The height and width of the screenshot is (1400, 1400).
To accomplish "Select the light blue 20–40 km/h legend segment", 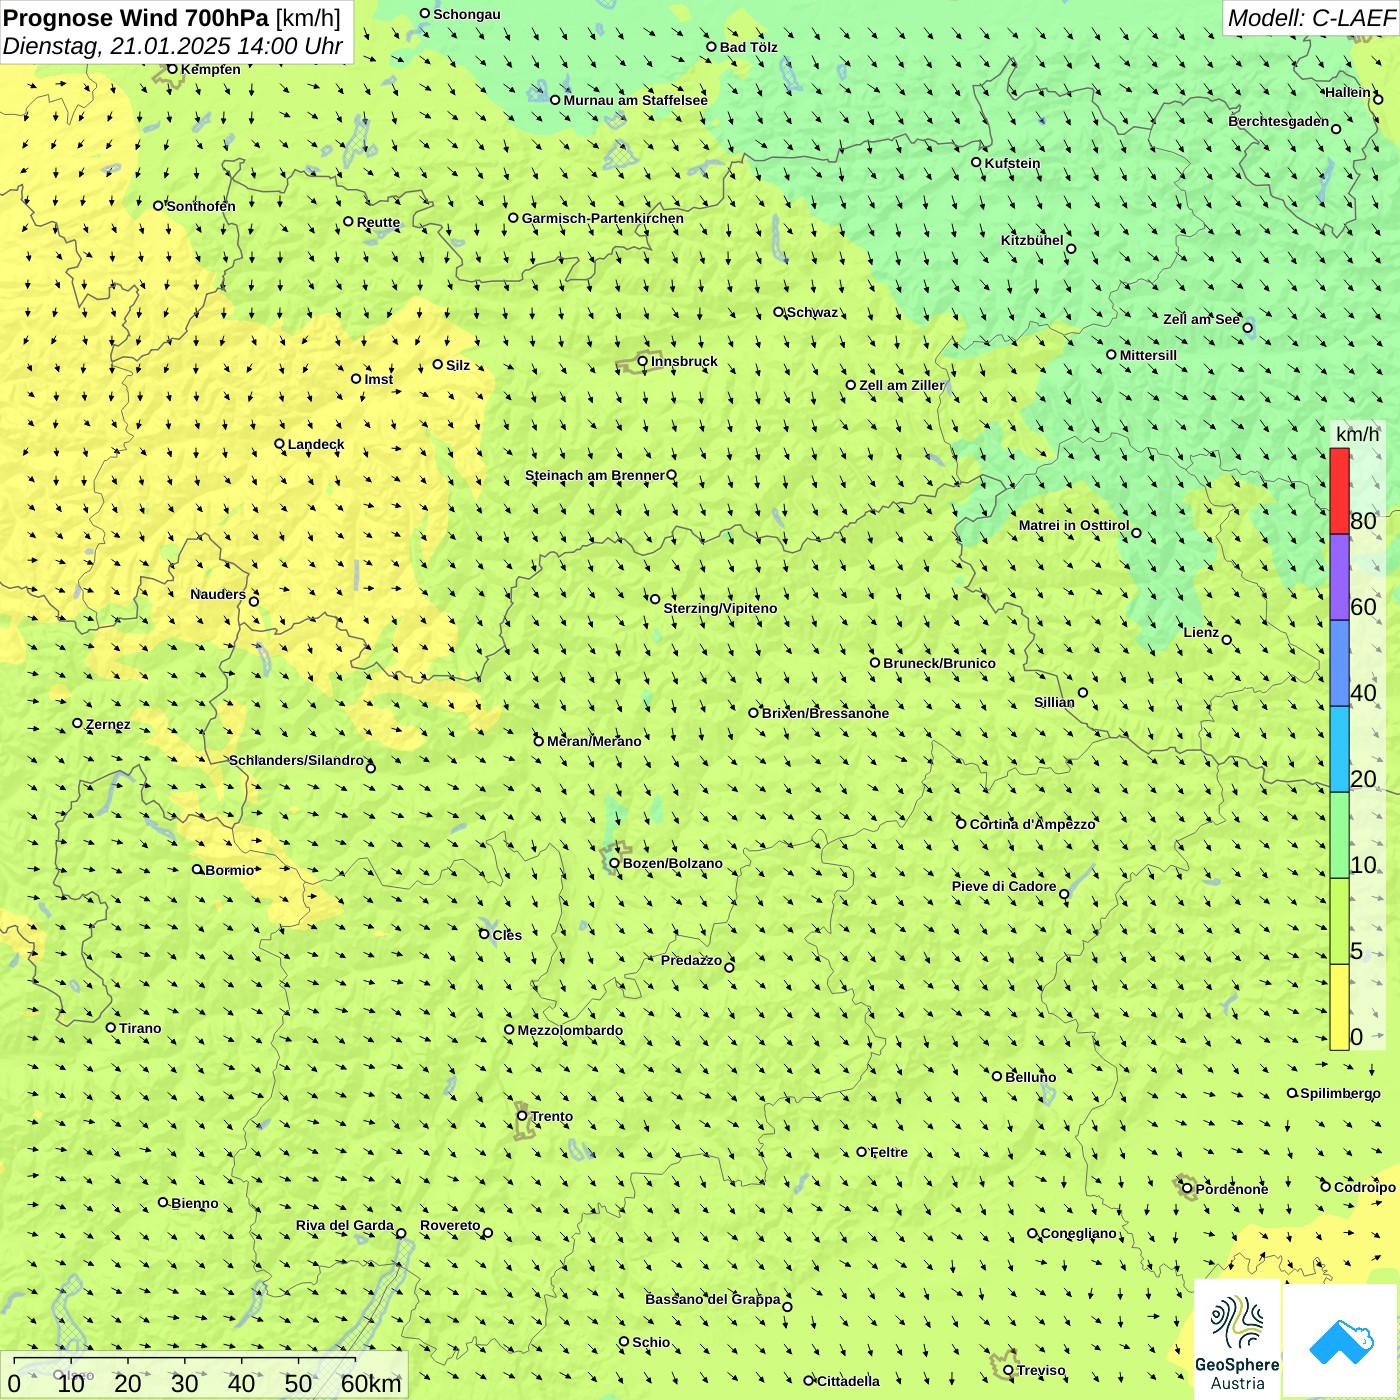I will (1339, 750).
